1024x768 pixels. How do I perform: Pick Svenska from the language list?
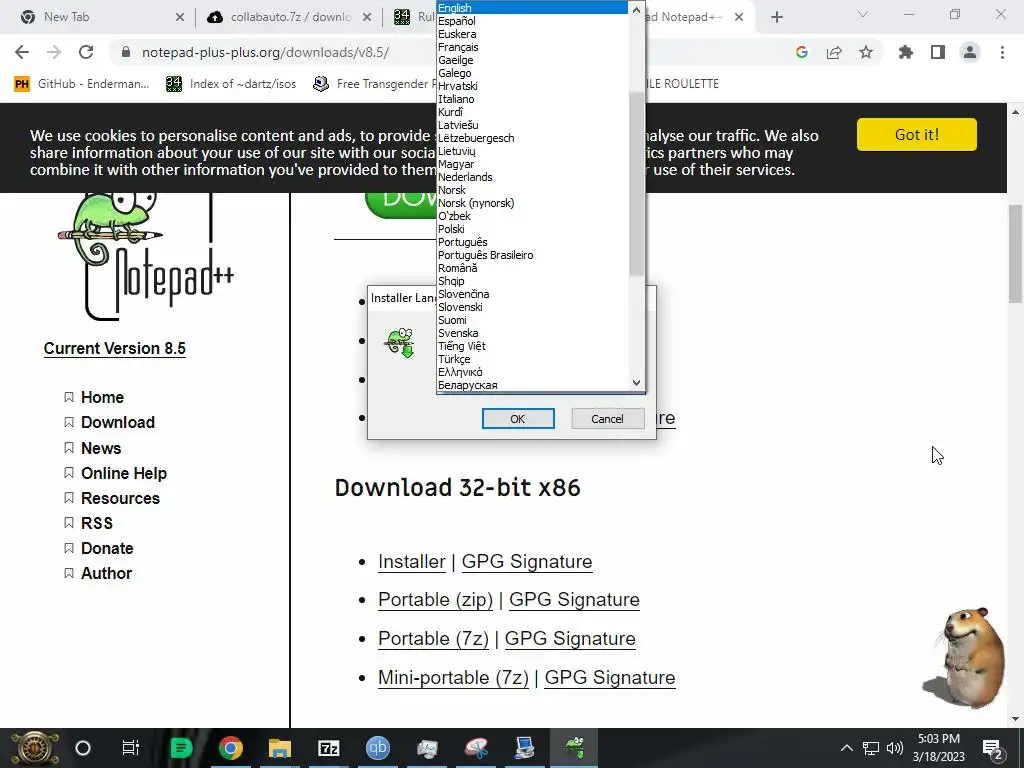532,333
